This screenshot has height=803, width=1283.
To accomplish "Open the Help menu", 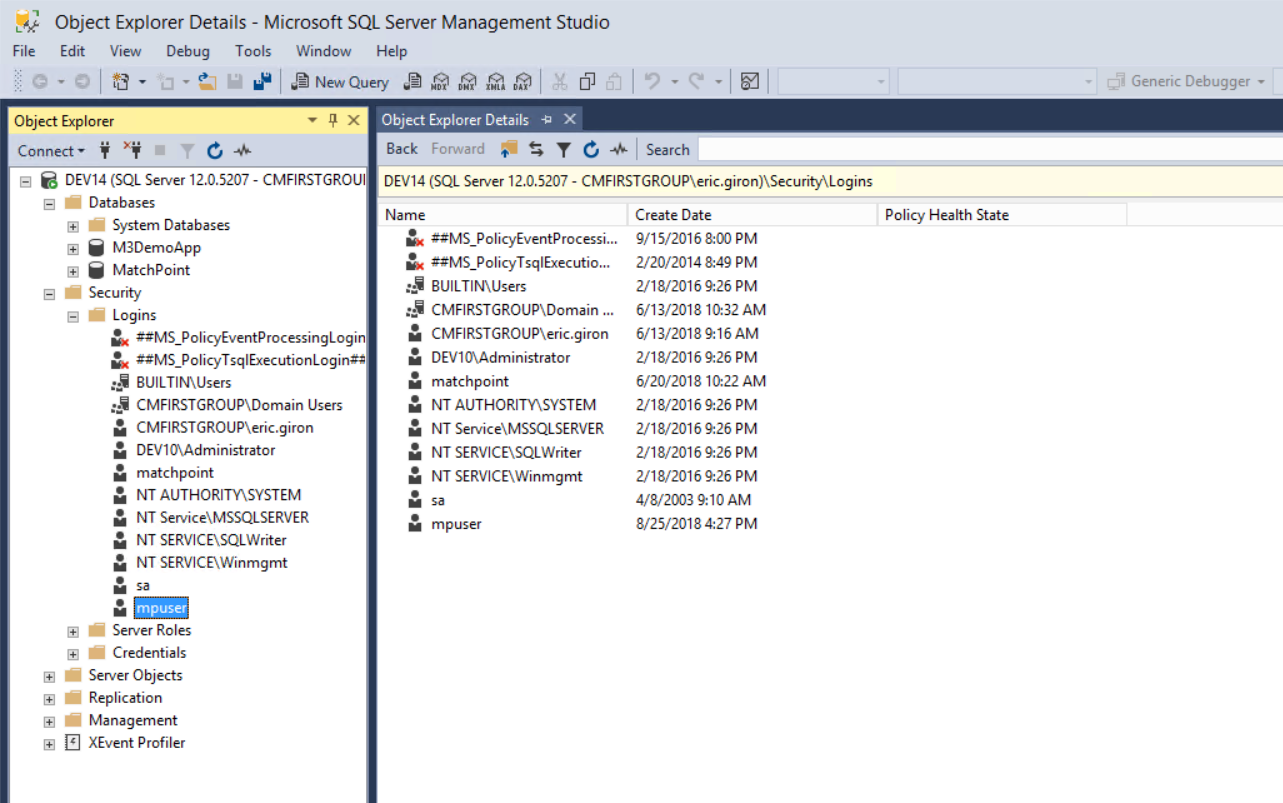I will 392,51.
